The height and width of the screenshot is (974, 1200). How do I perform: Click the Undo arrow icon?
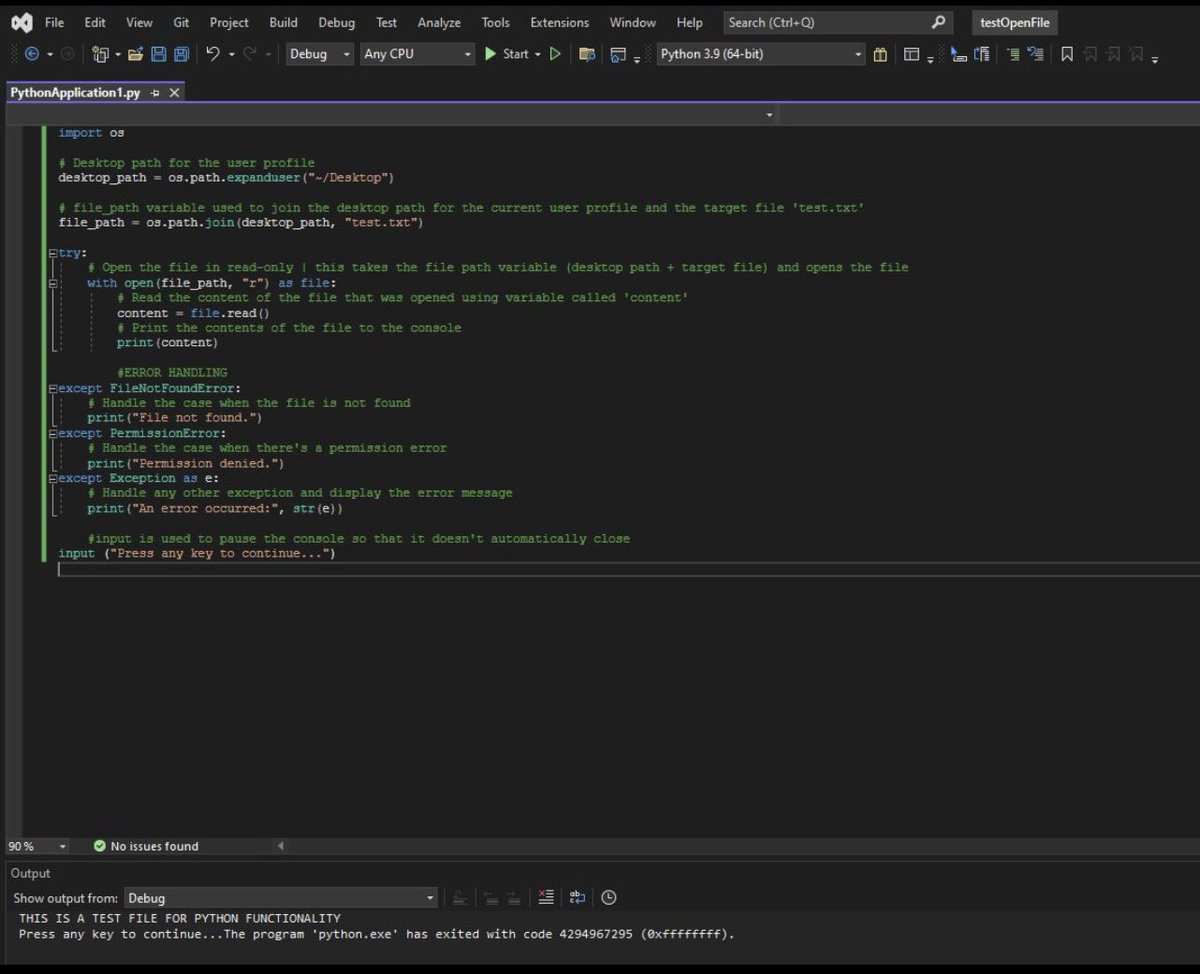coord(213,54)
